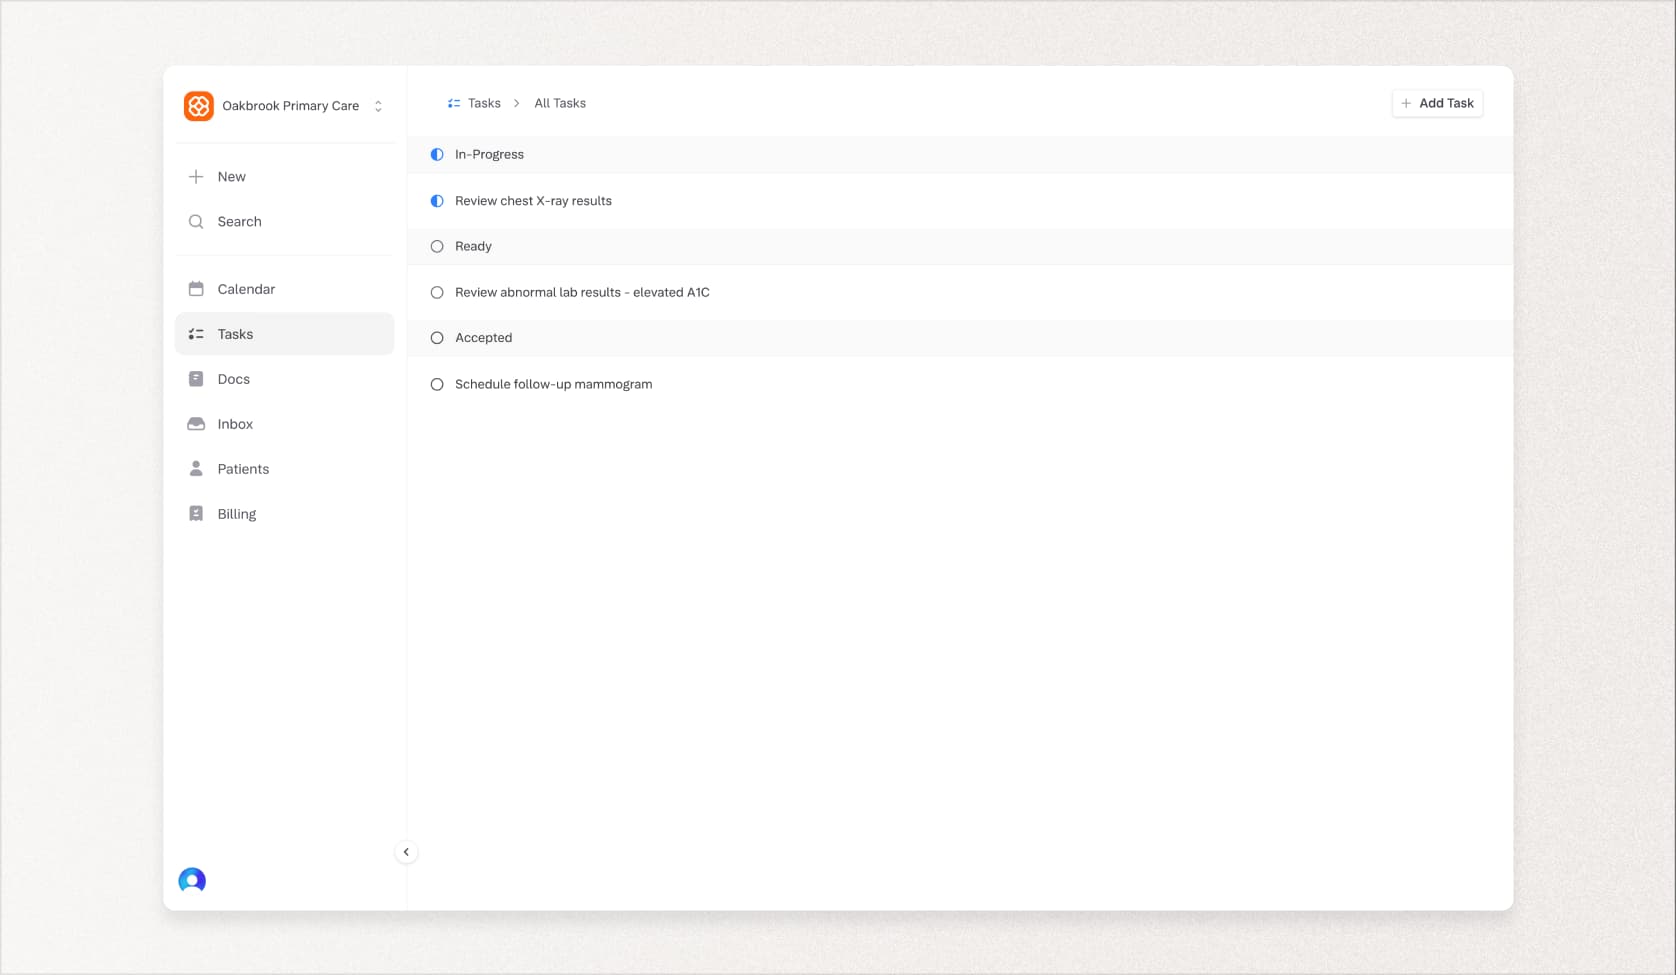This screenshot has width=1676, height=975.
Task: Click the Search icon
Action: click(197, 221)
